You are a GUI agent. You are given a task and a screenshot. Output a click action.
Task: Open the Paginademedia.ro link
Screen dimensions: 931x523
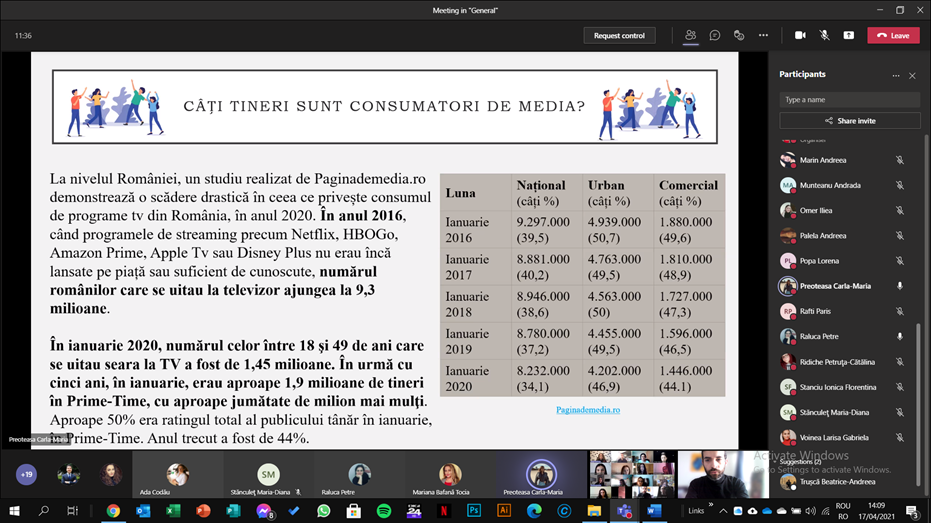pyautogui.click(x=588, y=409)
